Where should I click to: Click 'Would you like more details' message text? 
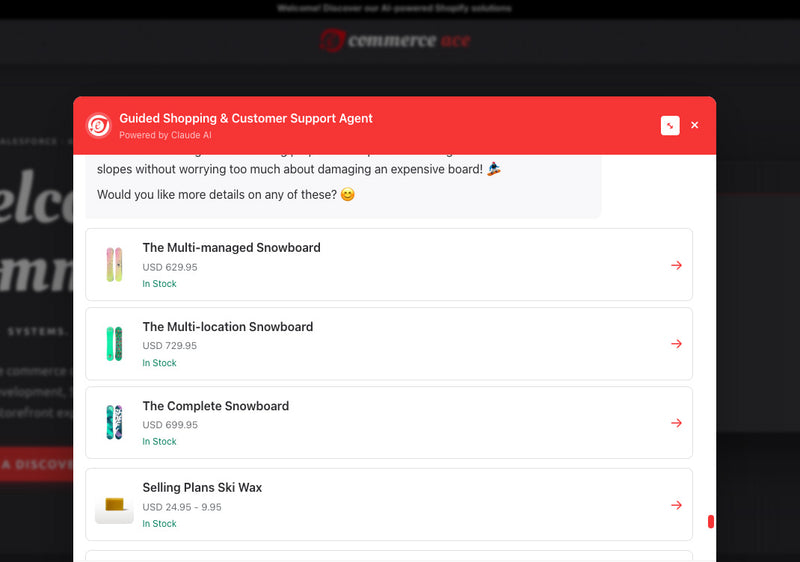click(217, 195)
